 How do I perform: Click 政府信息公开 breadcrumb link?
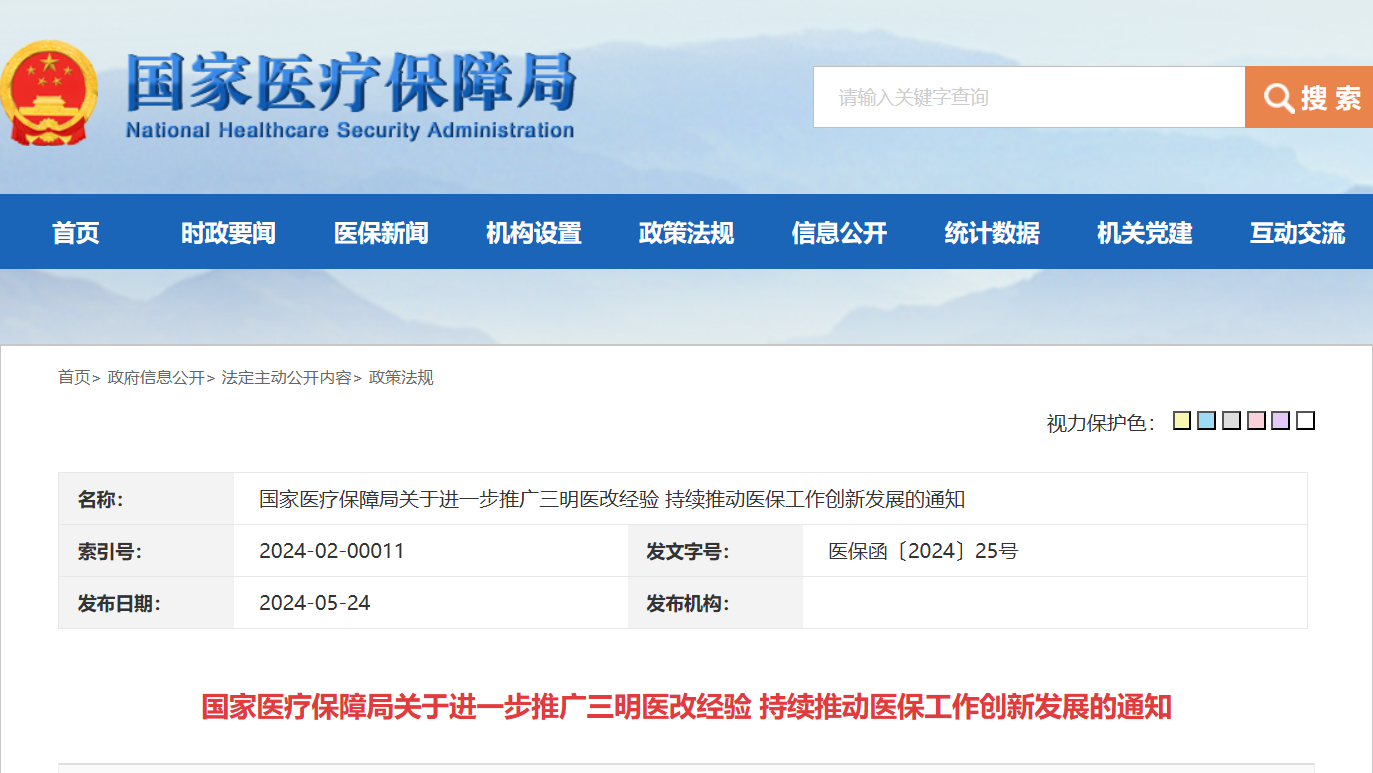pyautogui.click(x=156, y=378)
